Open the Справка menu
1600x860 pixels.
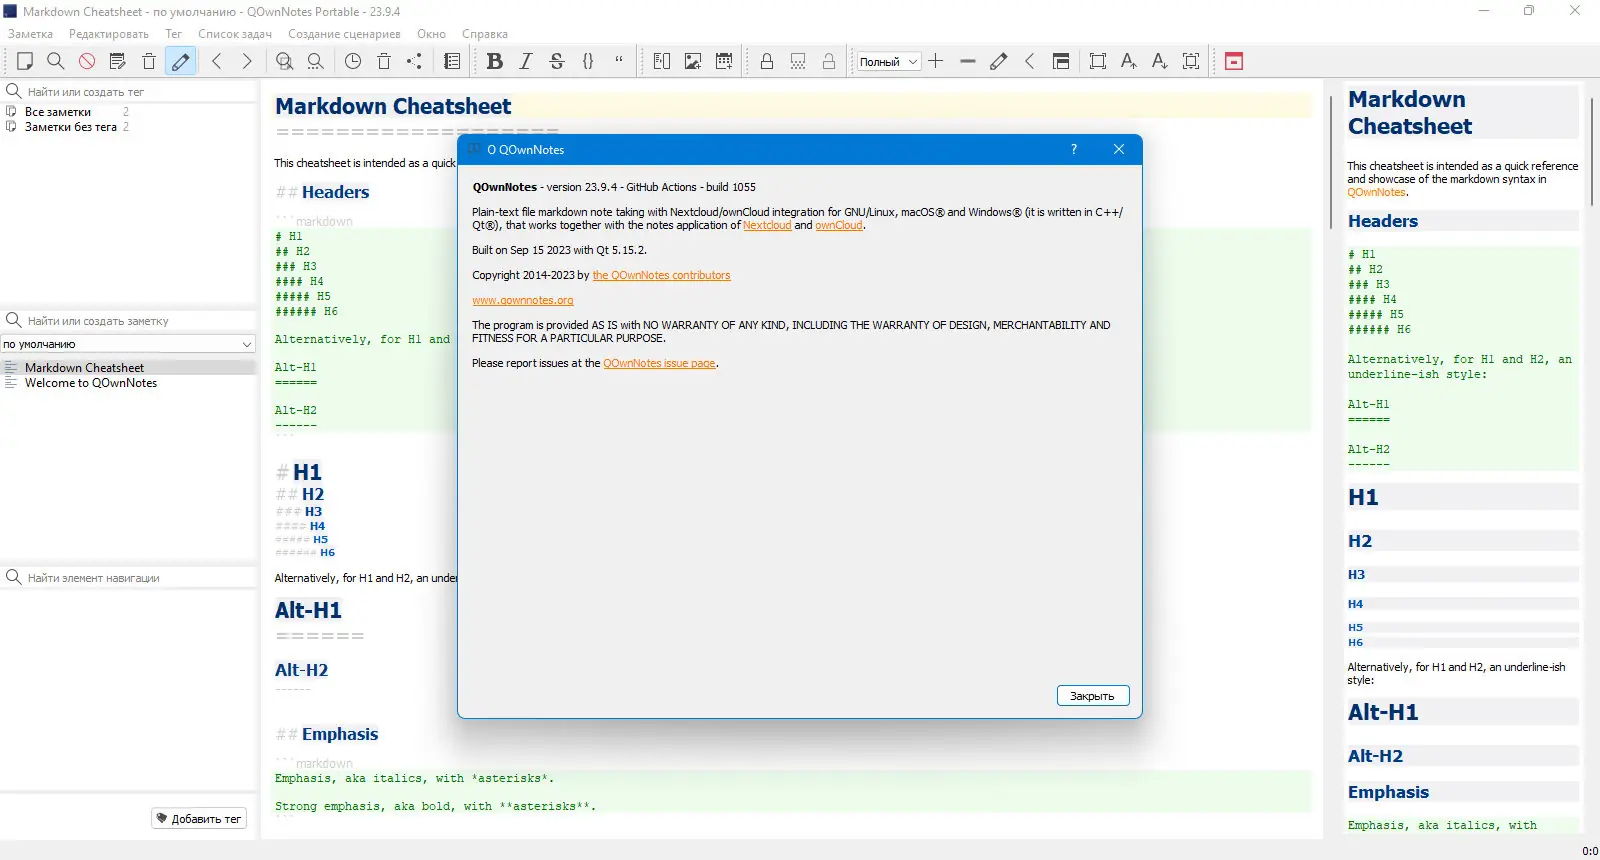485,34
